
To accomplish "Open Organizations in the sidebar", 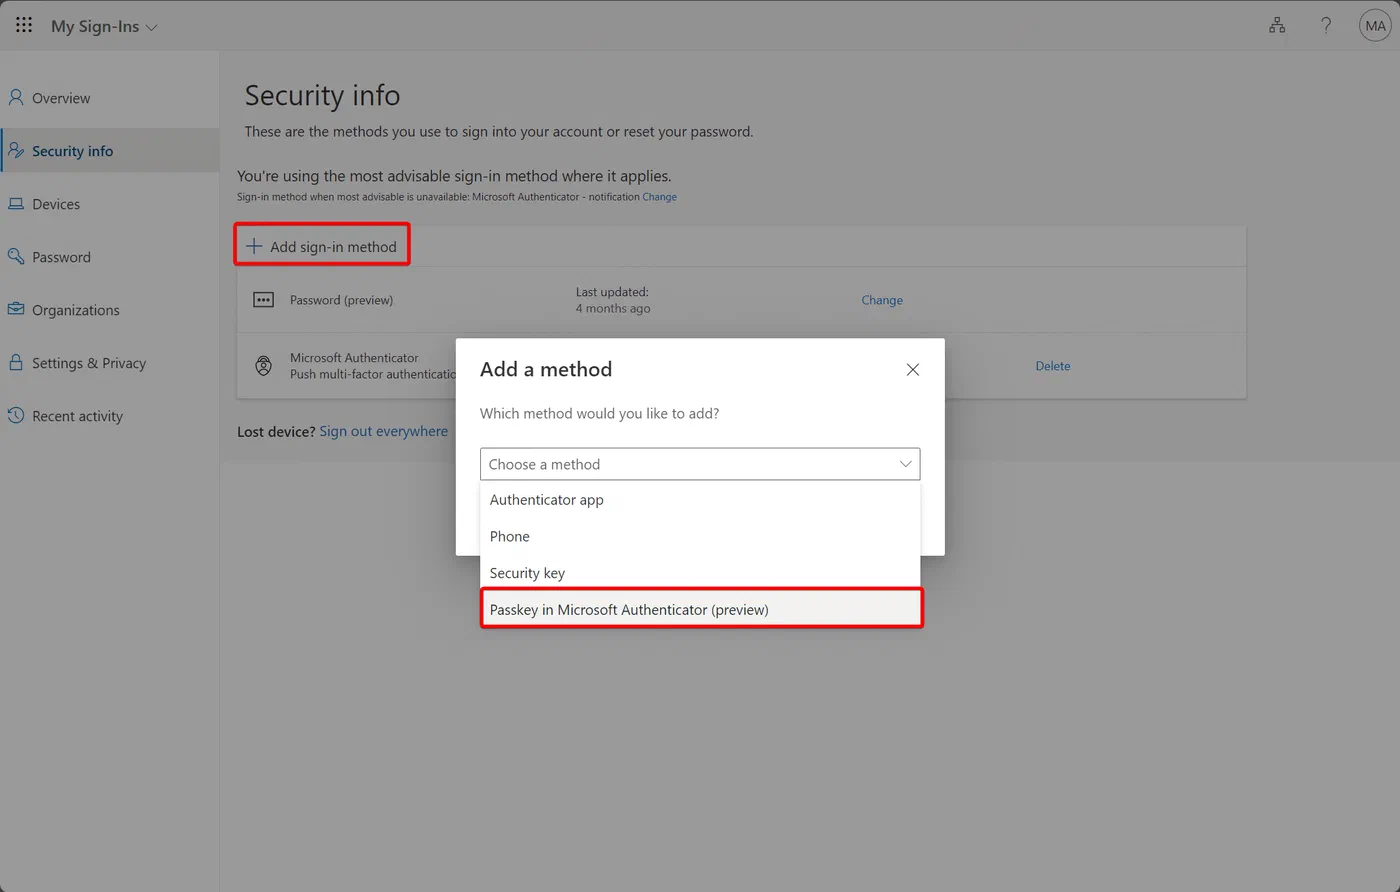I will tap(110, 310).
